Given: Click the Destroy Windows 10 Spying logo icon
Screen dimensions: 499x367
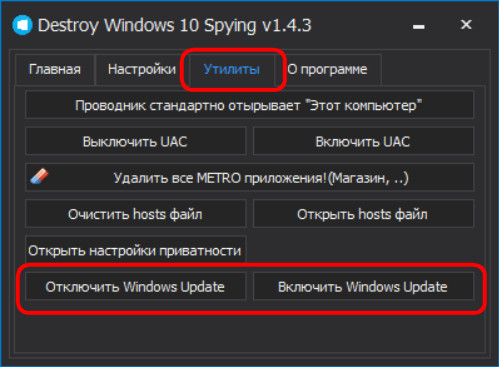Looking at the screenshot, I should (22, 25).
